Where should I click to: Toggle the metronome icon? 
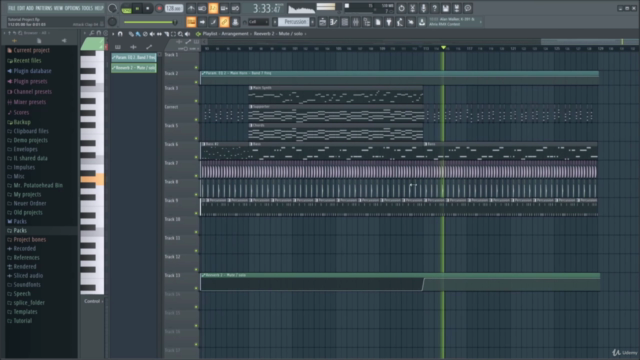(x=191, y=8)
